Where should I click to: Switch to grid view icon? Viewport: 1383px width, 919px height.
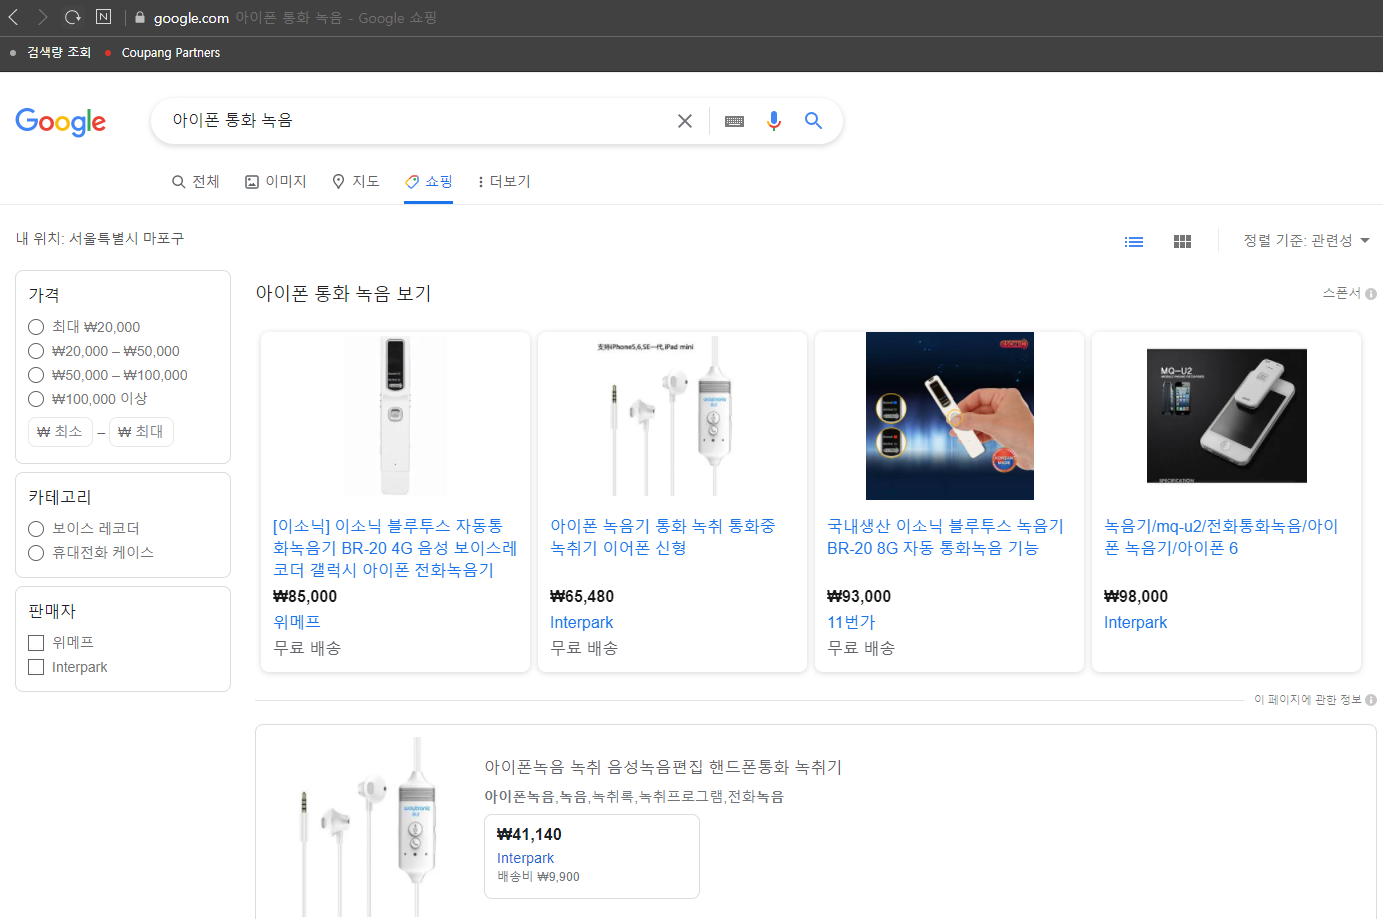1182,241
